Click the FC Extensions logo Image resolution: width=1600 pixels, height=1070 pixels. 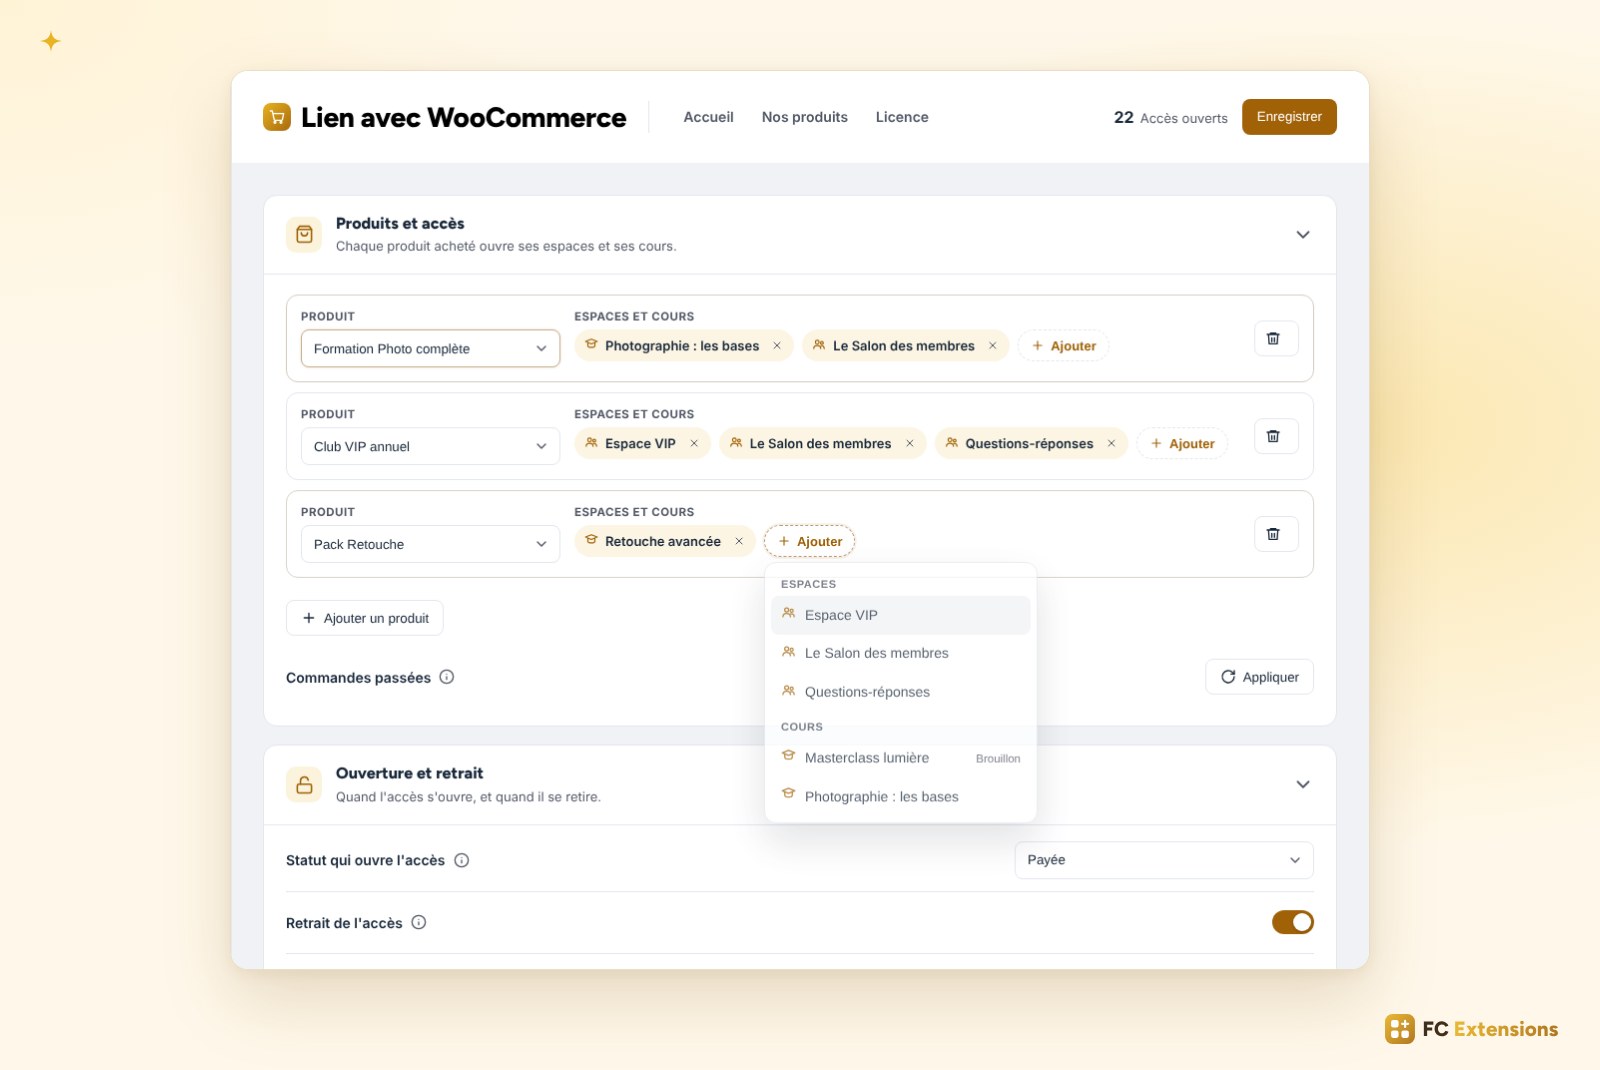[x=1471, y=1029]
